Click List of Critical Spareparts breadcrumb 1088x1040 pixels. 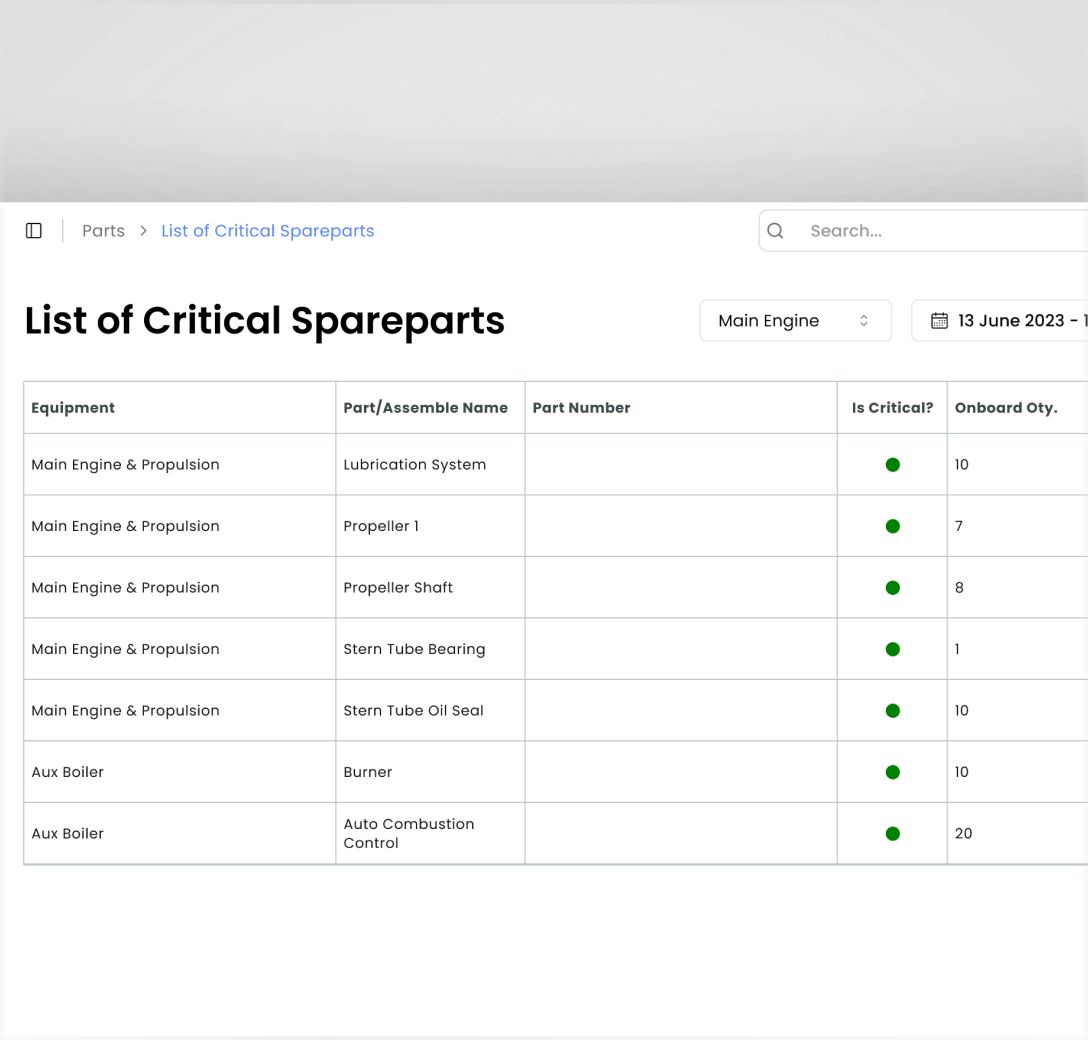coord(267,231)
